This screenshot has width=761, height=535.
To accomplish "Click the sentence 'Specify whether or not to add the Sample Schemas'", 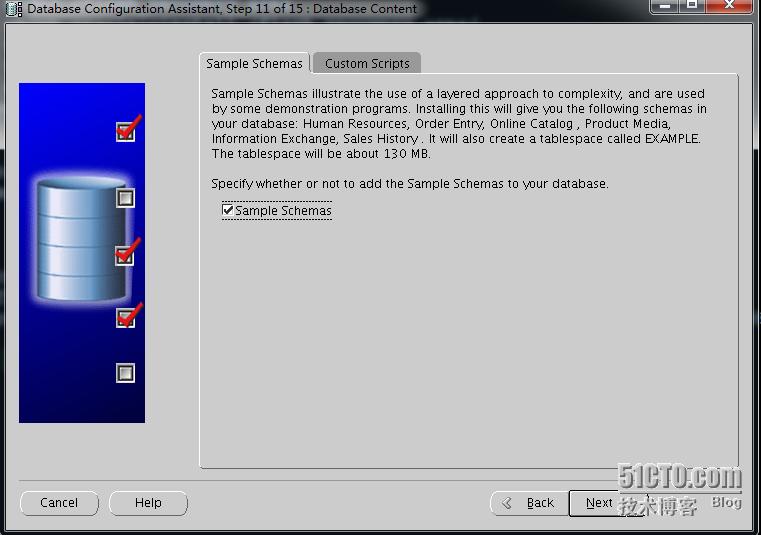I will tap(357, 184).
